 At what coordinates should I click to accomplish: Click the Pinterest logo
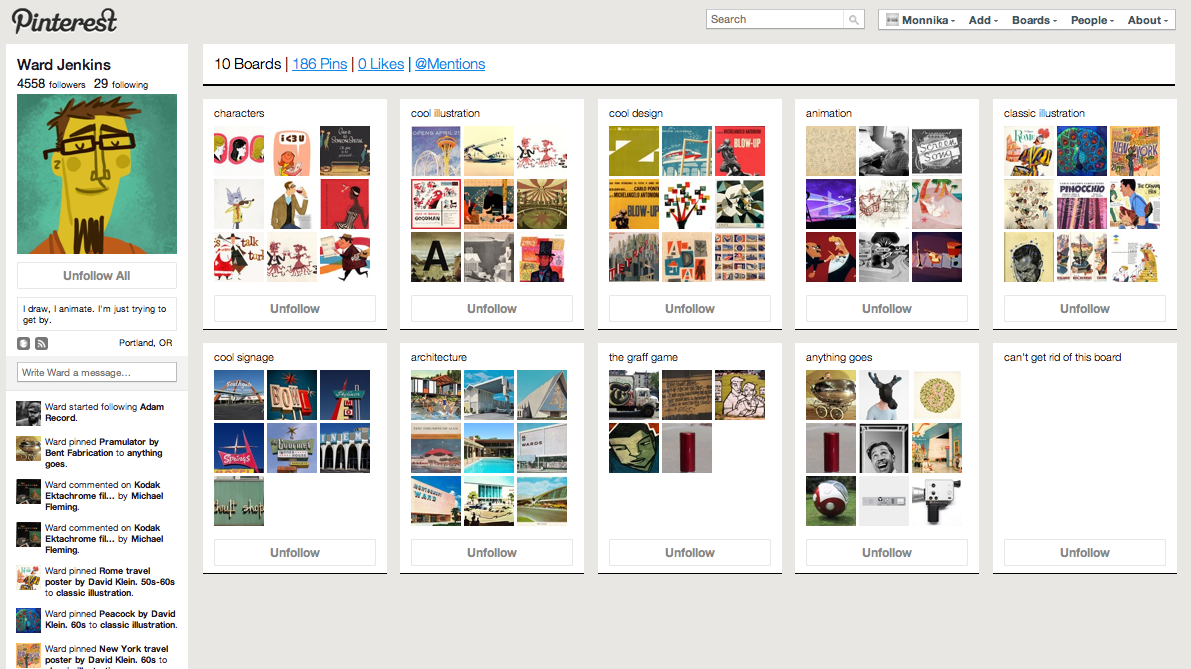tap(65, 21)
